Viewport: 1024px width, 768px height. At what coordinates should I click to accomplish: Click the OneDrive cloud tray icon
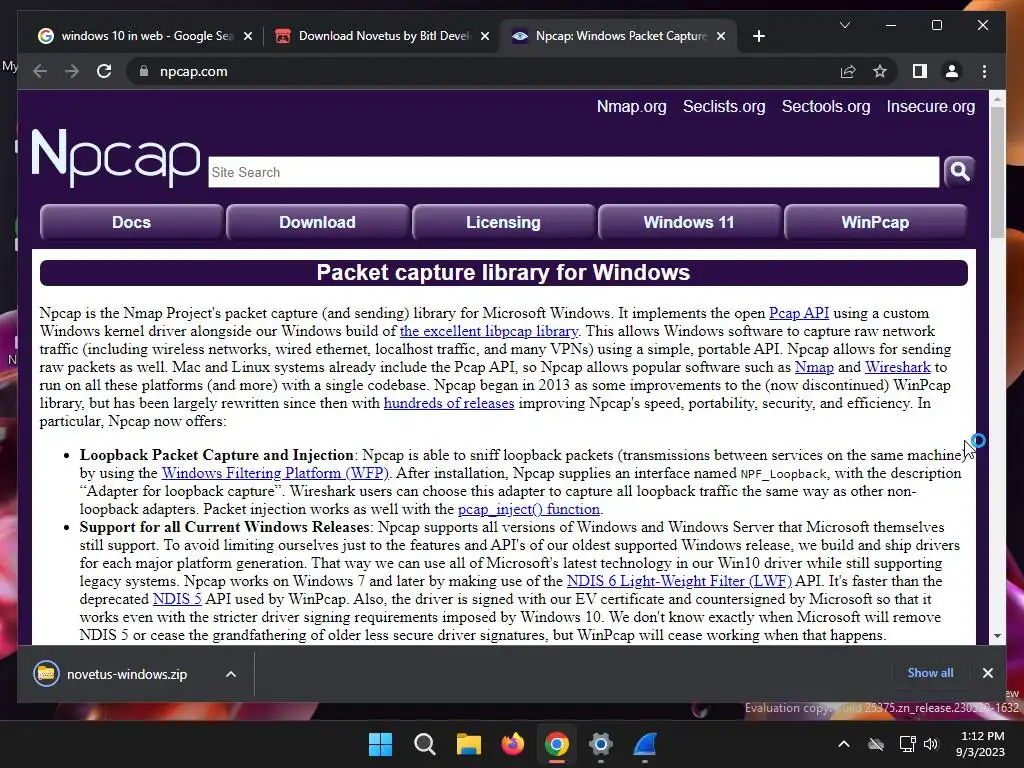coord(876,744)
